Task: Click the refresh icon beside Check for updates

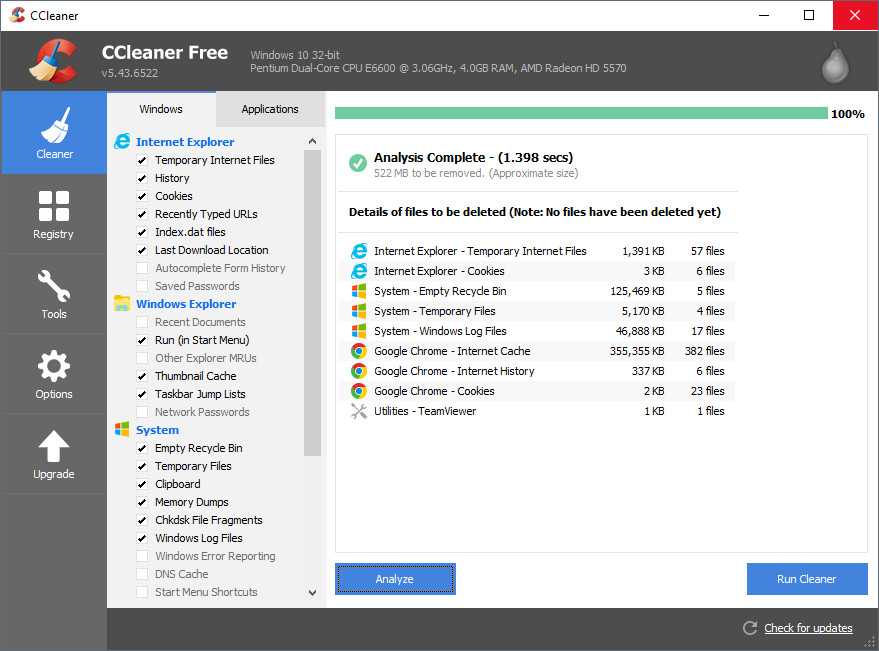Action: click(x=750, y=628)
